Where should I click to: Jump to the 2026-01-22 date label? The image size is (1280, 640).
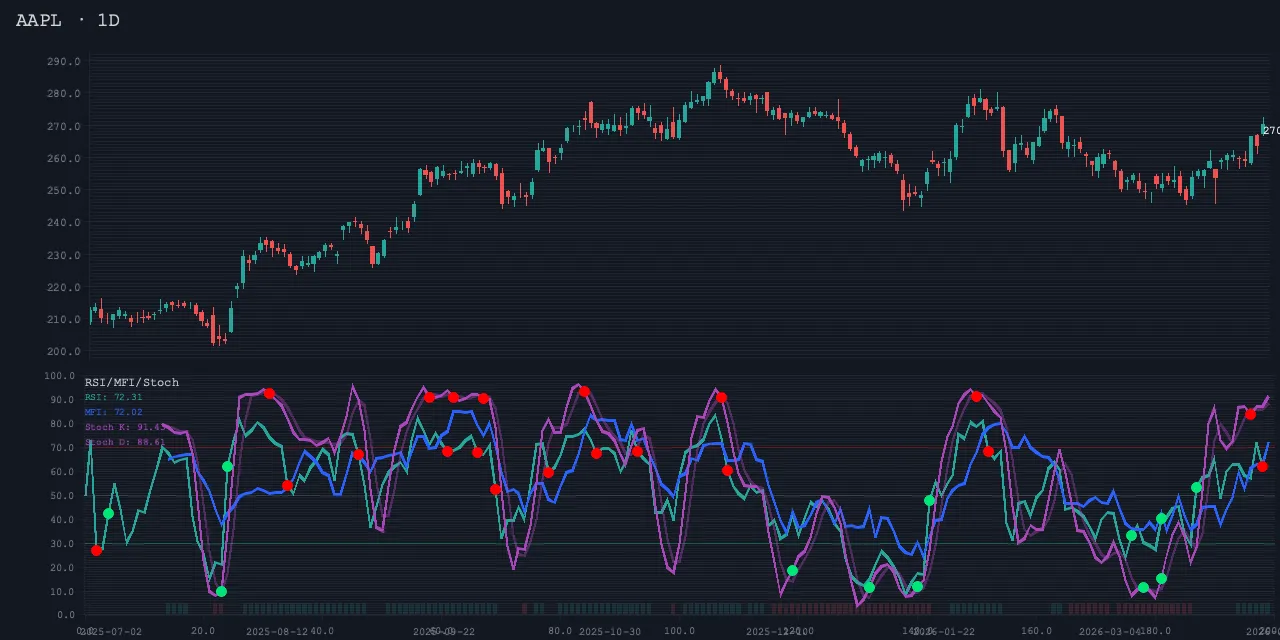tap(945, 632)
